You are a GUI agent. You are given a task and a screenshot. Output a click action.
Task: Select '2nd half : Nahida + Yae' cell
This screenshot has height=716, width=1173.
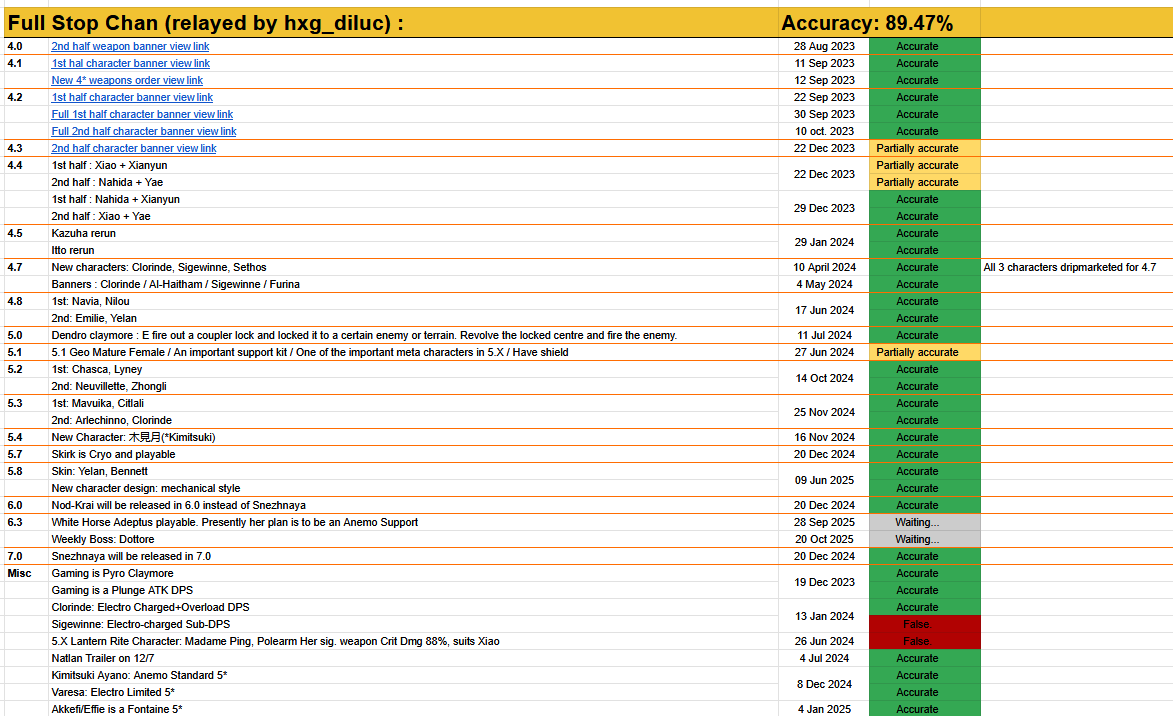[413, 183]
